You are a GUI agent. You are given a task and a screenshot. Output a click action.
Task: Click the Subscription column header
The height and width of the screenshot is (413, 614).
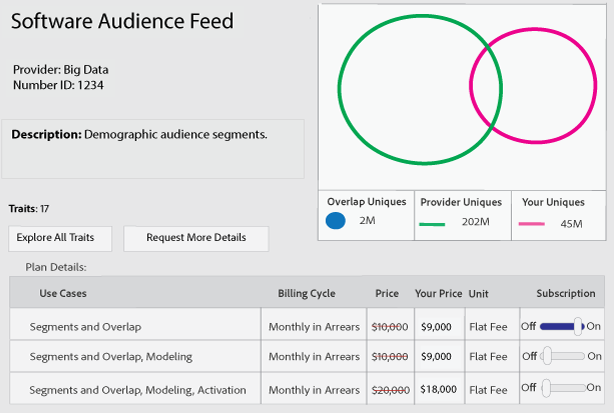coord(566,294)
